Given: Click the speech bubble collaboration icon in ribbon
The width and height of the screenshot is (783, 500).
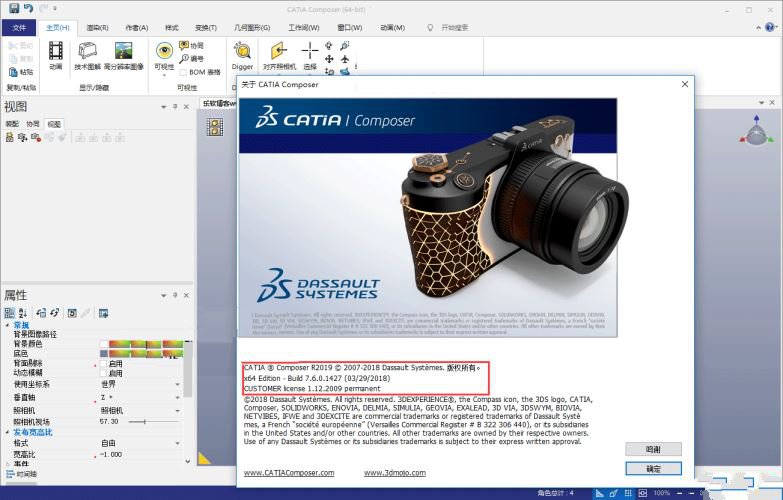Looking at the screenshot, I should pyautogui.click(x=184, y=45).
